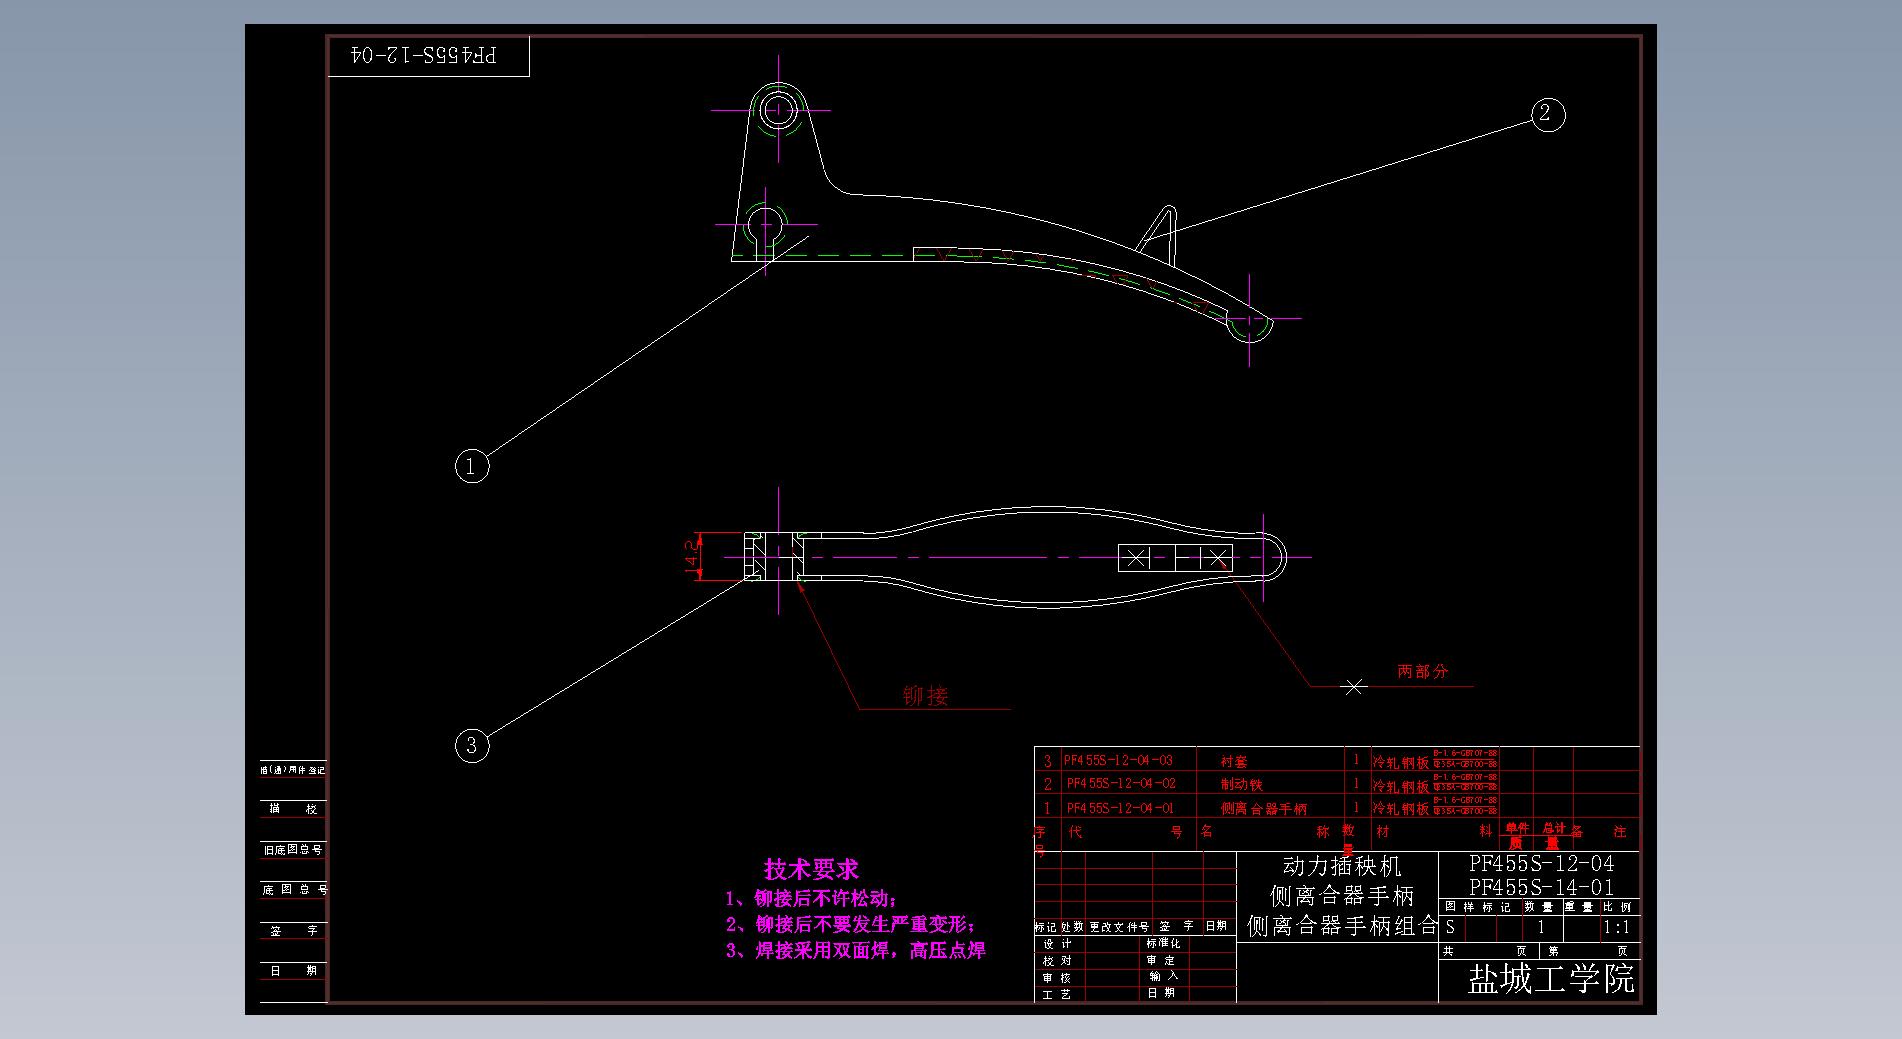Click the '旧底图总号' label on left margin
Image resolution: width=1902 pixels, height=1039 pixels.
point(293,849)
